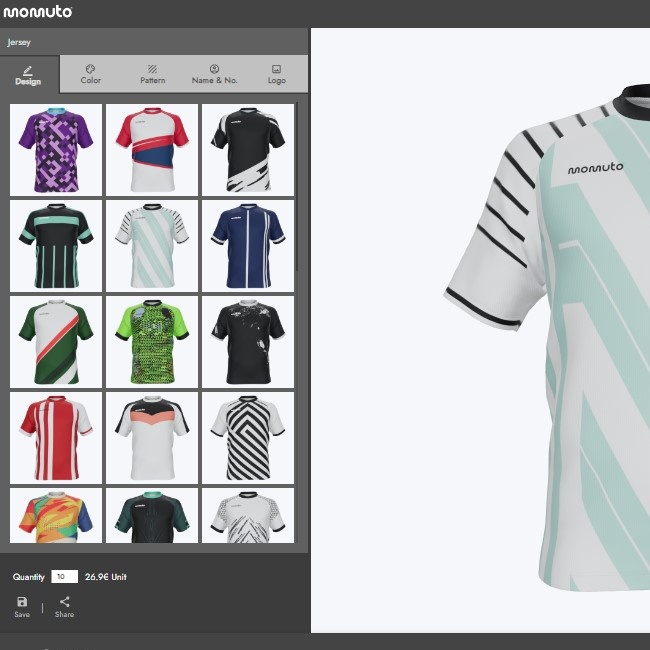The width and height of the screenshot is (650, 650).
Task: Click the 3D jersey preview
Action: point(547,336)
